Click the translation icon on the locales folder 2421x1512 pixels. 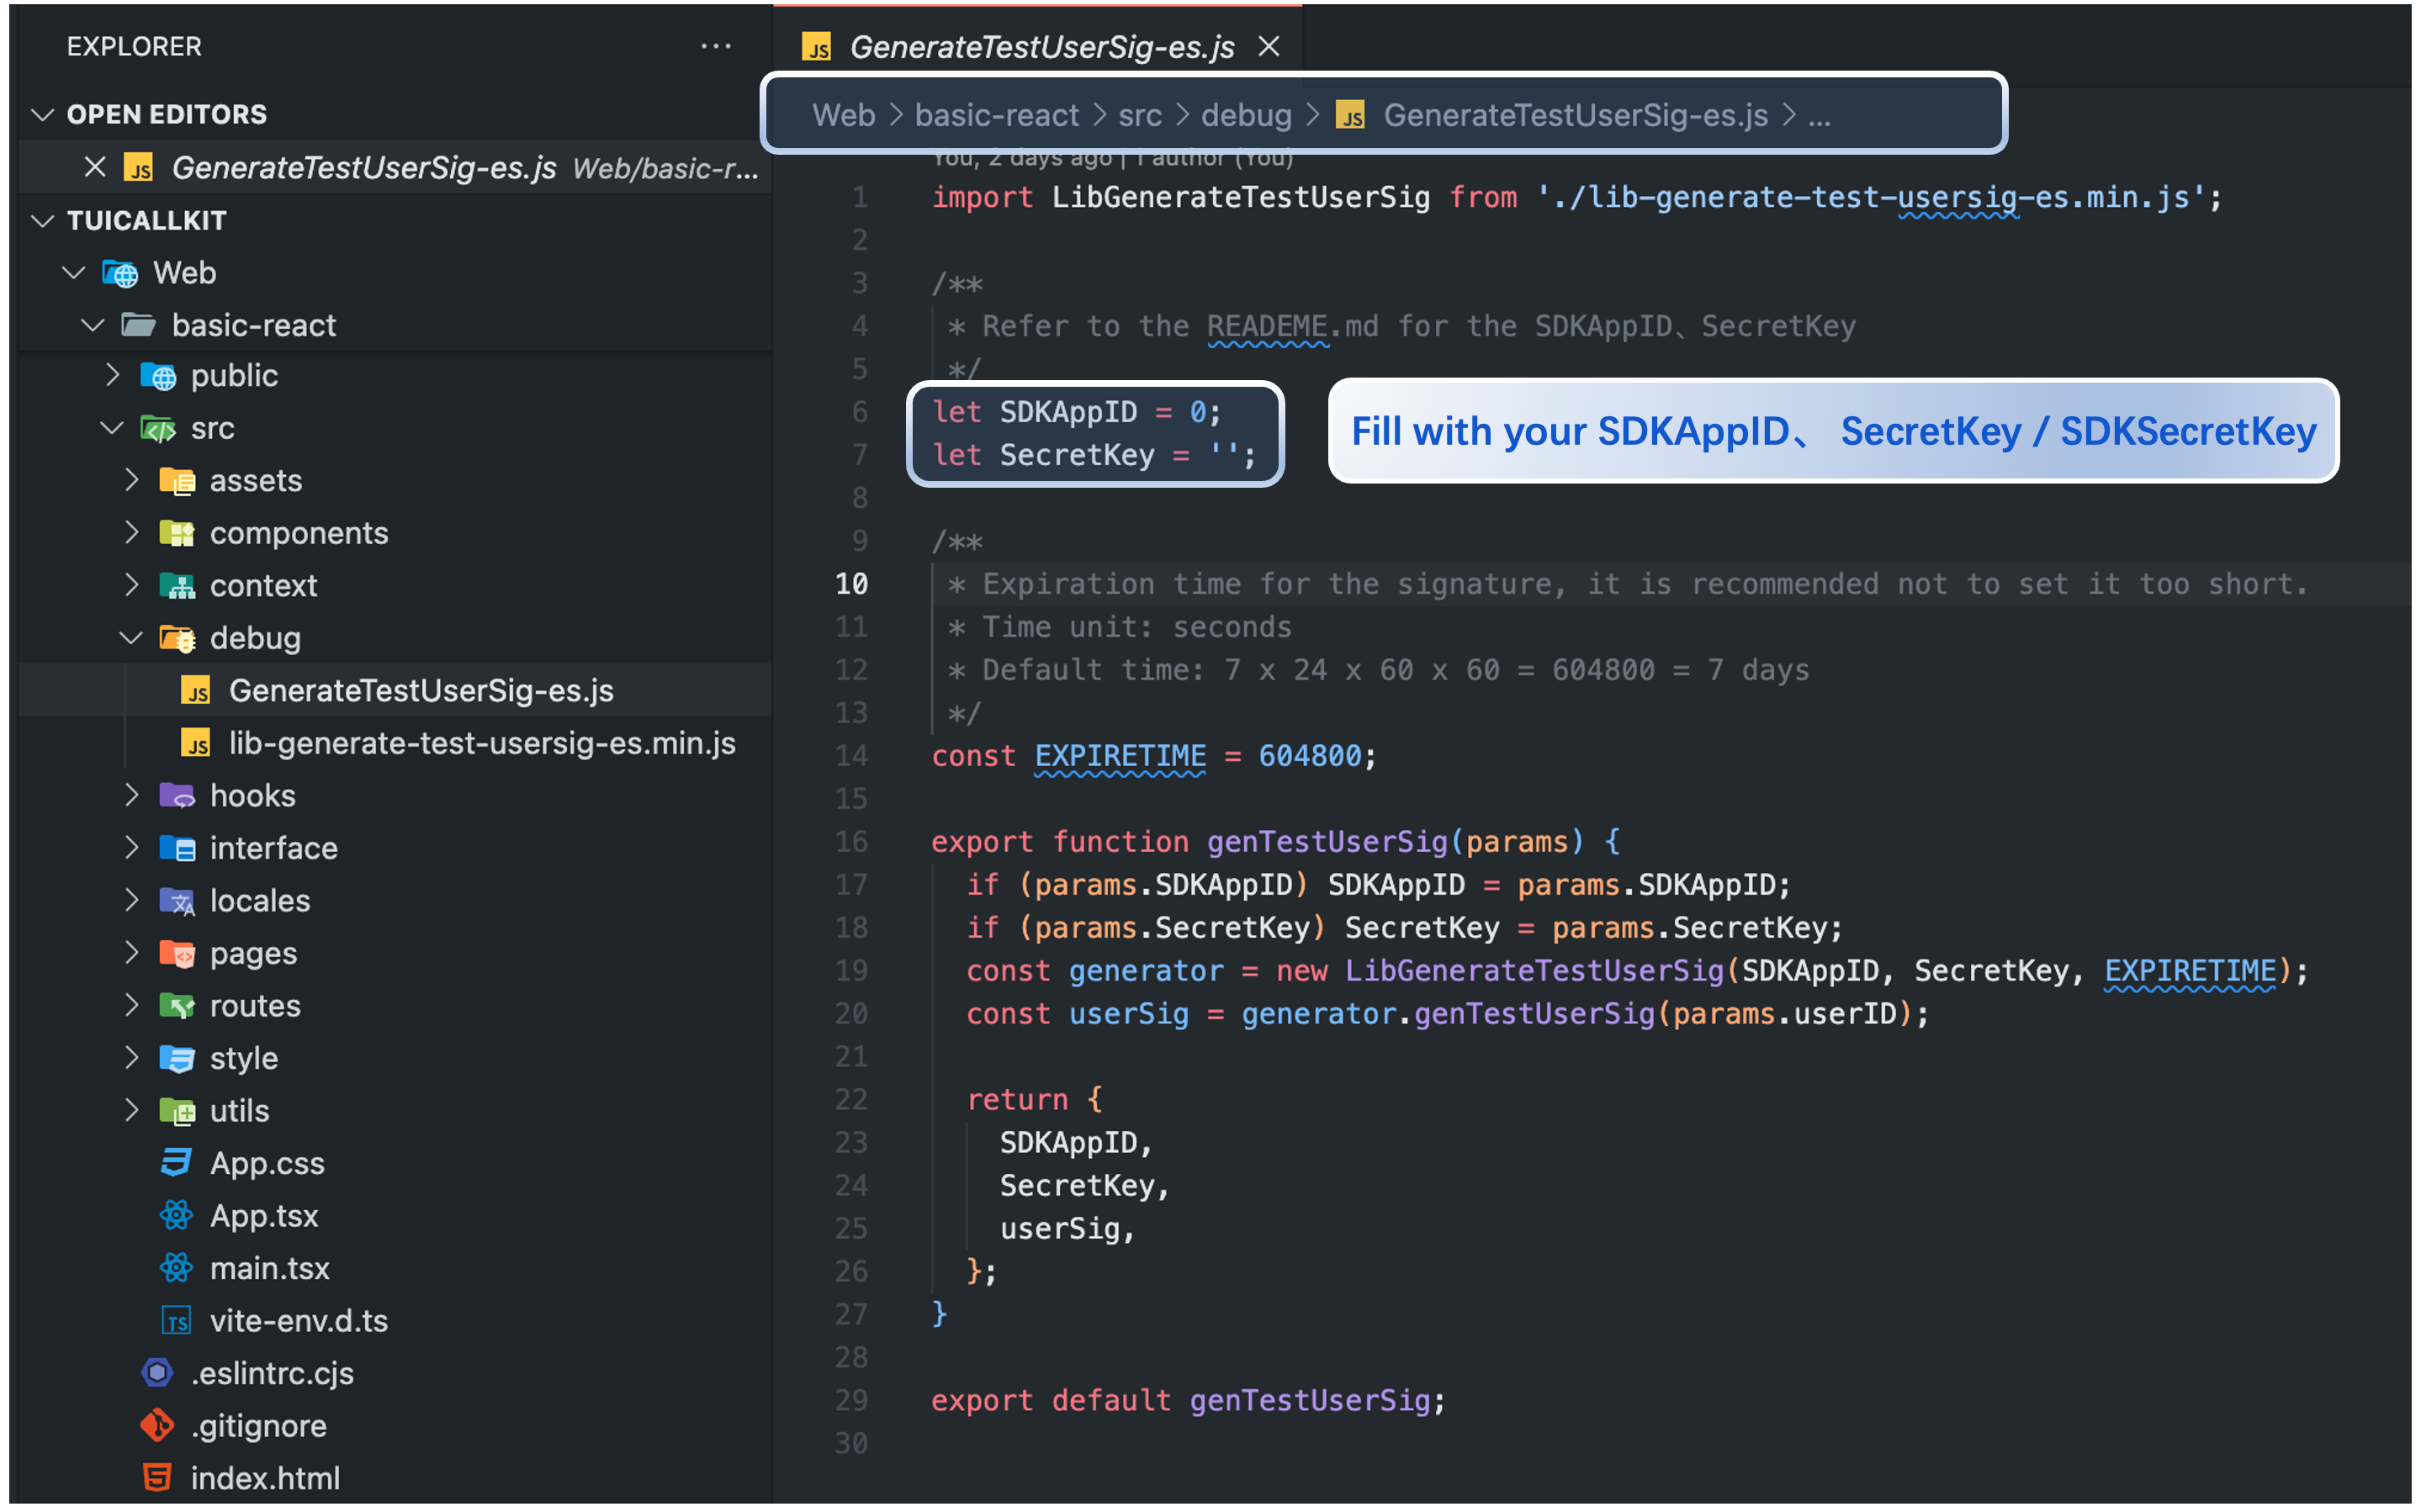[x=176, y=900]
